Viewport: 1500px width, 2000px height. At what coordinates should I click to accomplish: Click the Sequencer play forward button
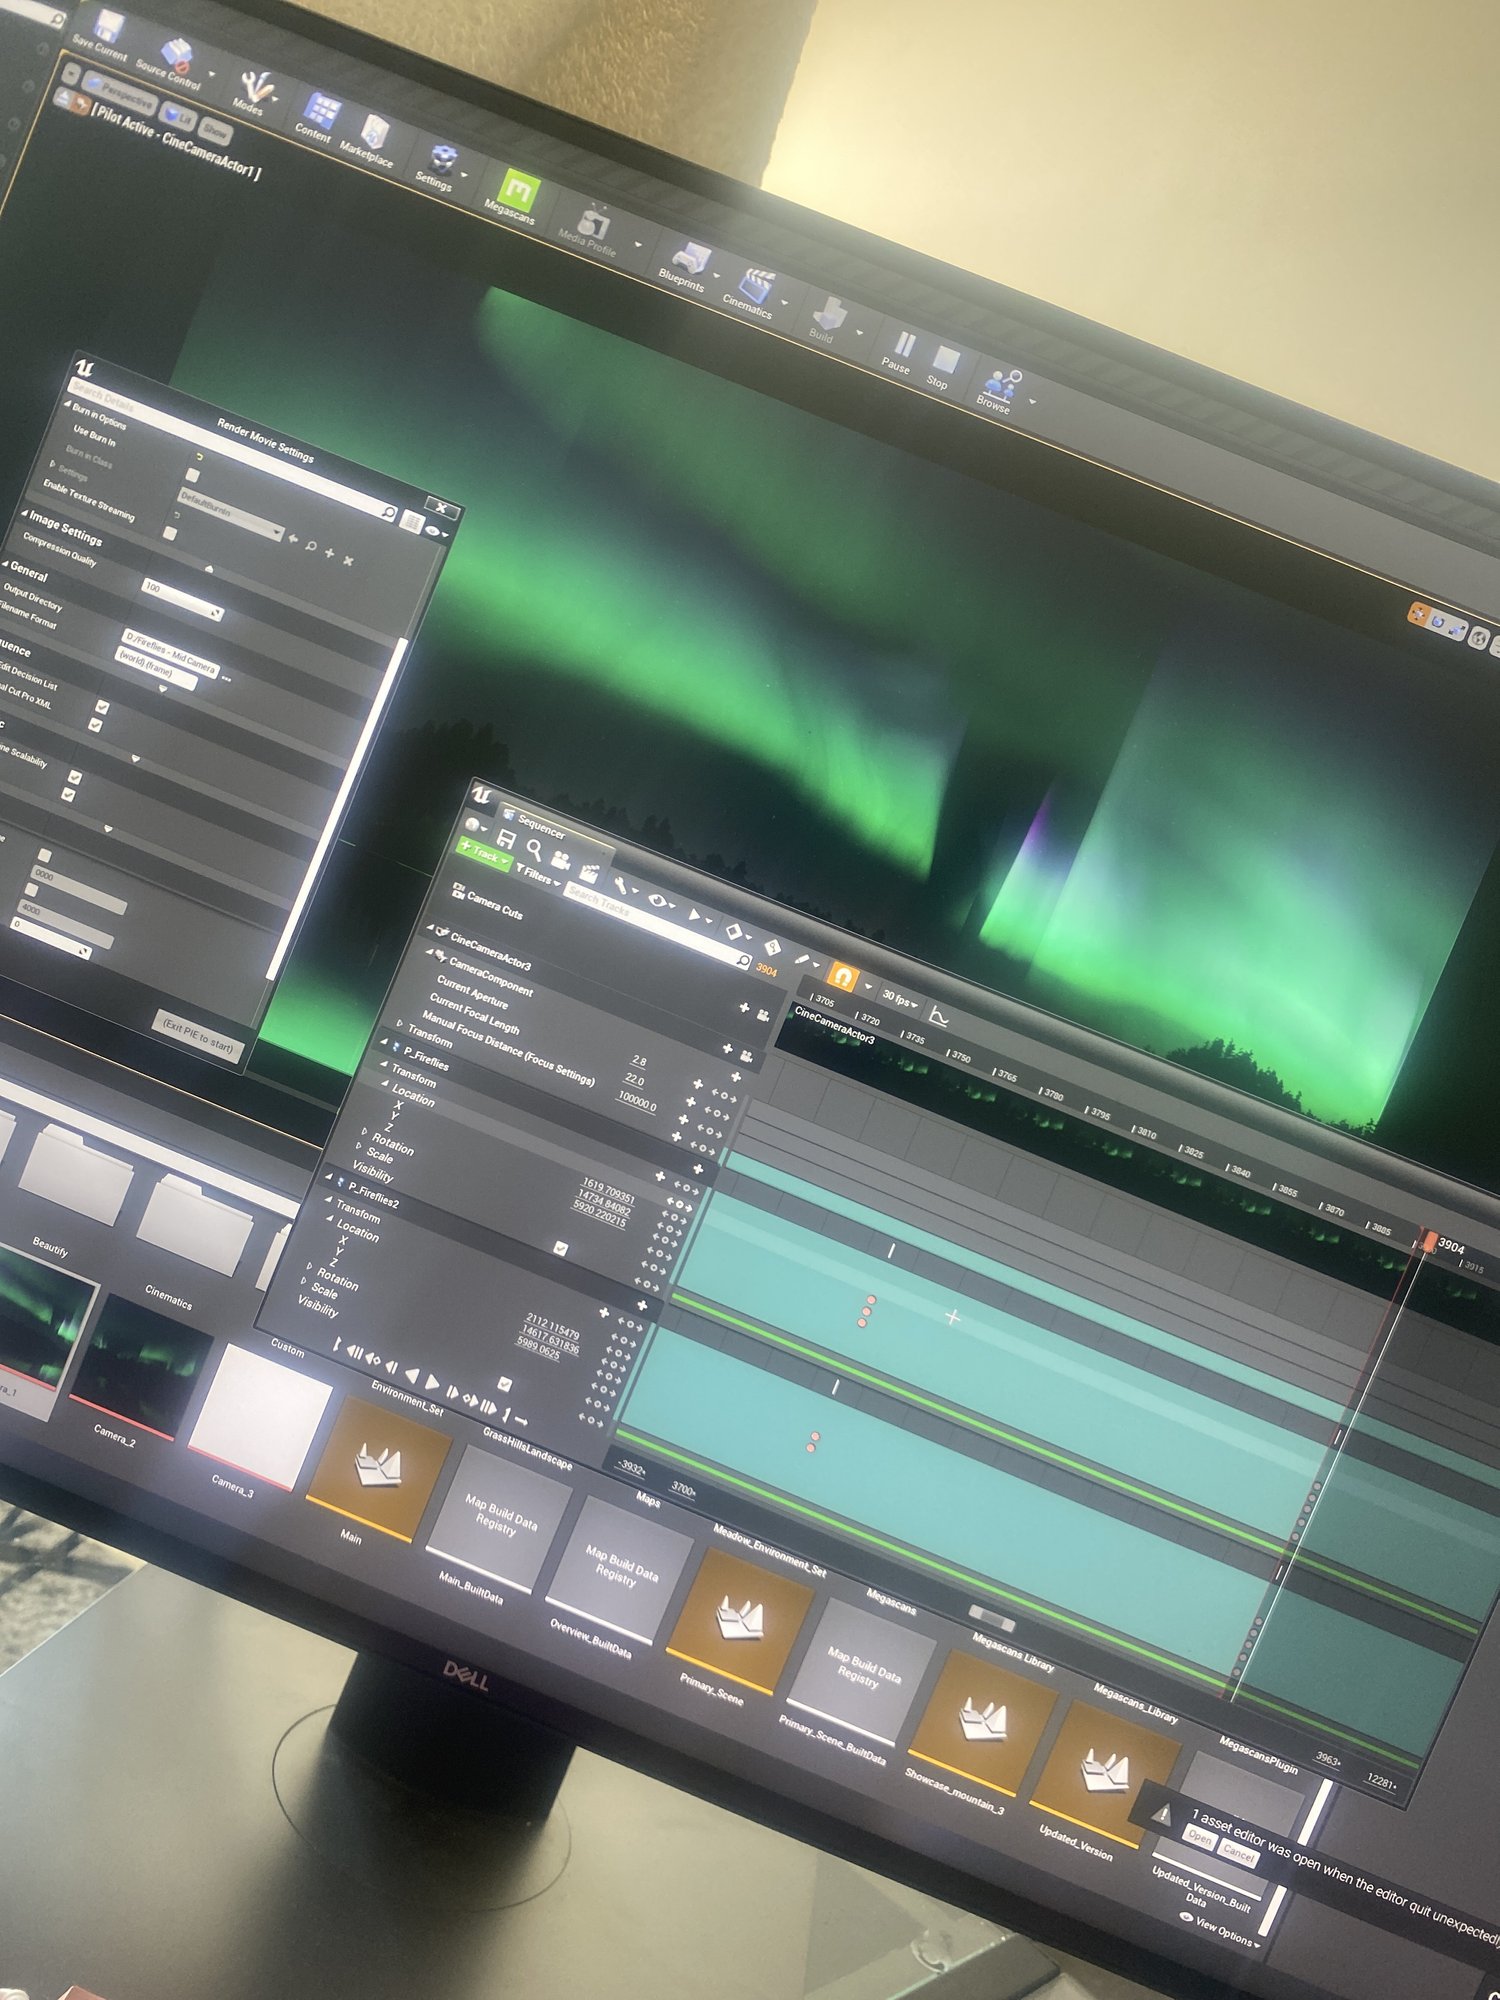[x=433, y=1383]
